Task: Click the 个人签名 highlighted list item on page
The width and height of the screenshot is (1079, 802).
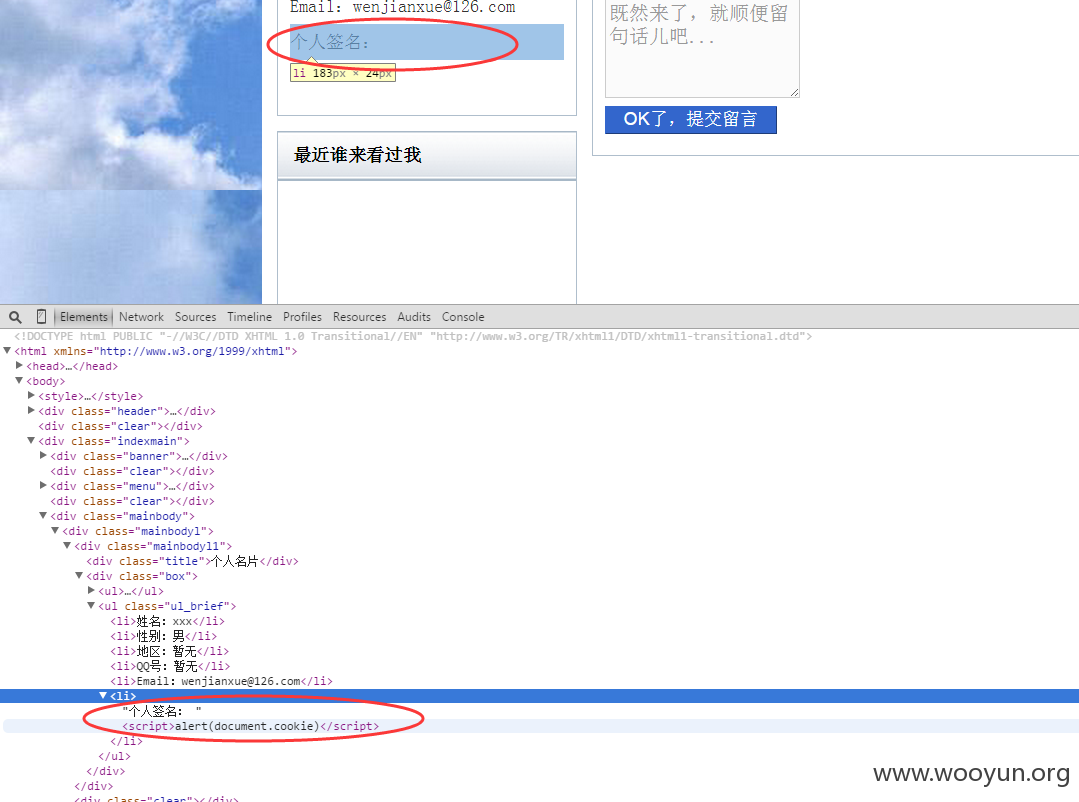Action: coord(427,42)
